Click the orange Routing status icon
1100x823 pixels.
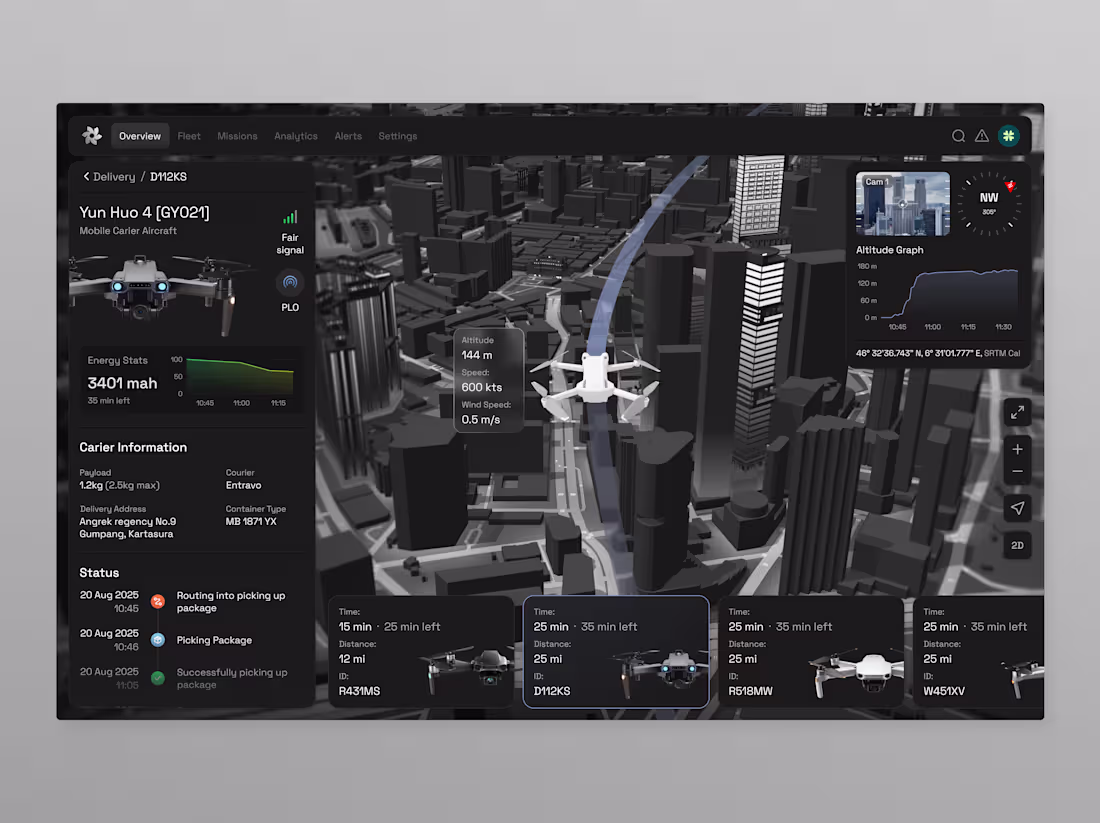click(159, 601)
